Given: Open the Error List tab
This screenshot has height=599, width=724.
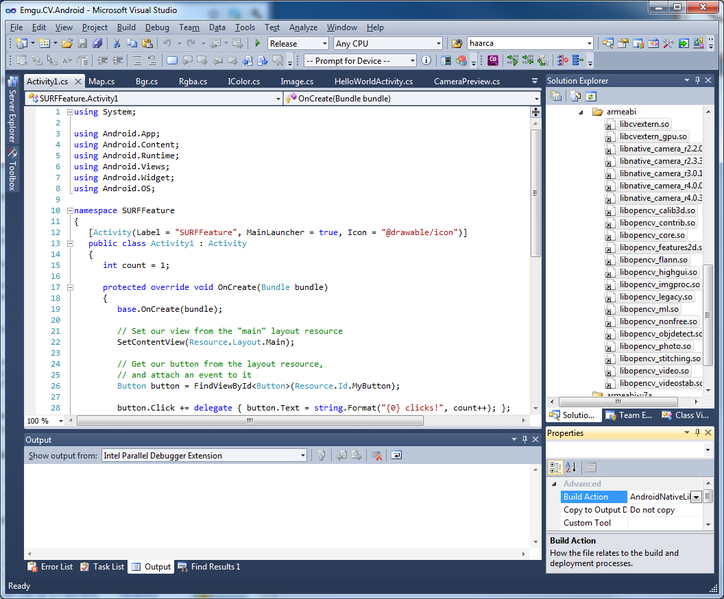Looking at the screenshot, I should click(x=50, y=567).
